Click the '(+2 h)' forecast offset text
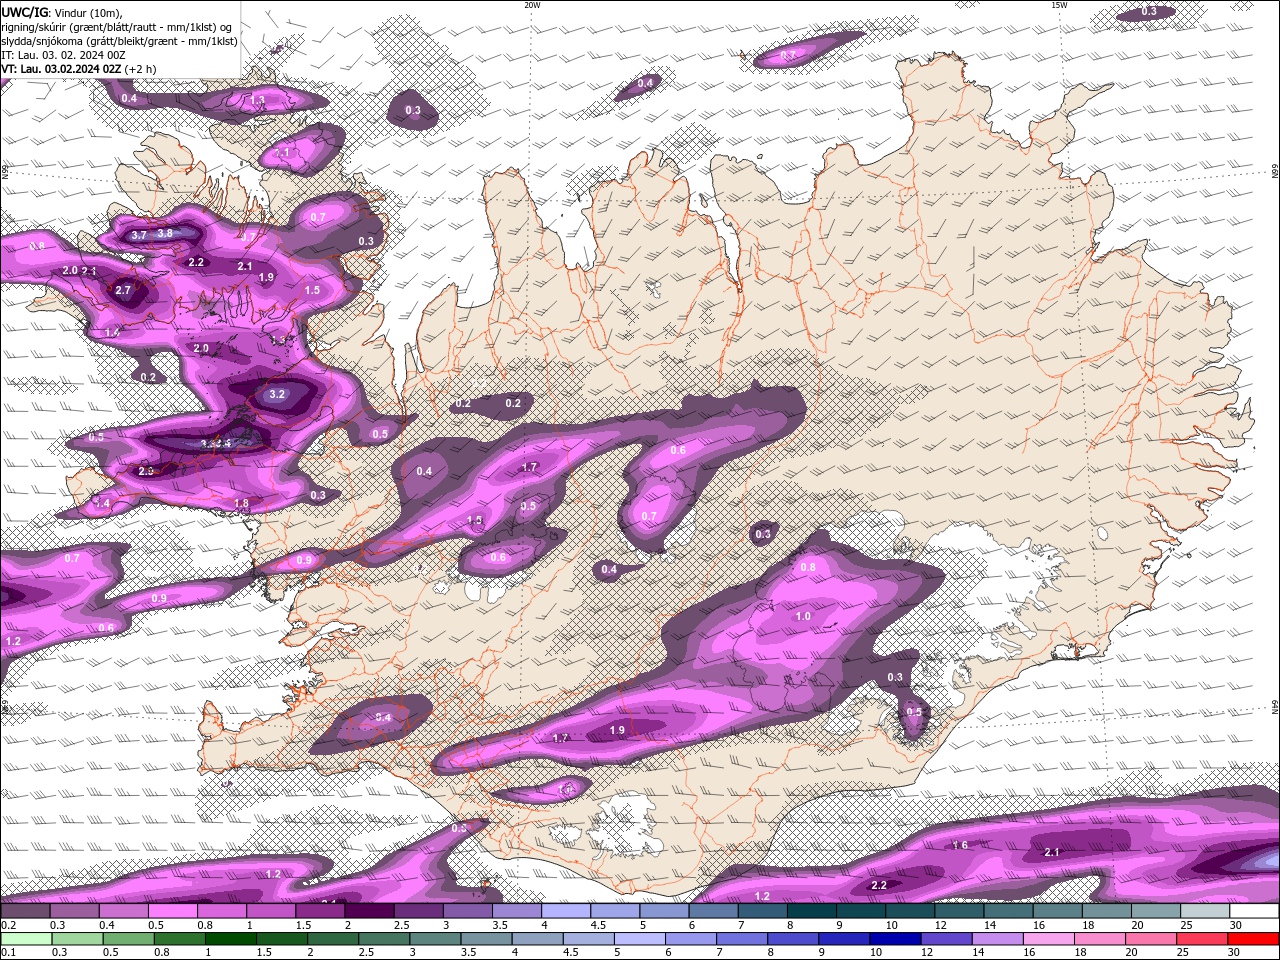This screenshot has width=1280, height=960. (x=141, y=69)
